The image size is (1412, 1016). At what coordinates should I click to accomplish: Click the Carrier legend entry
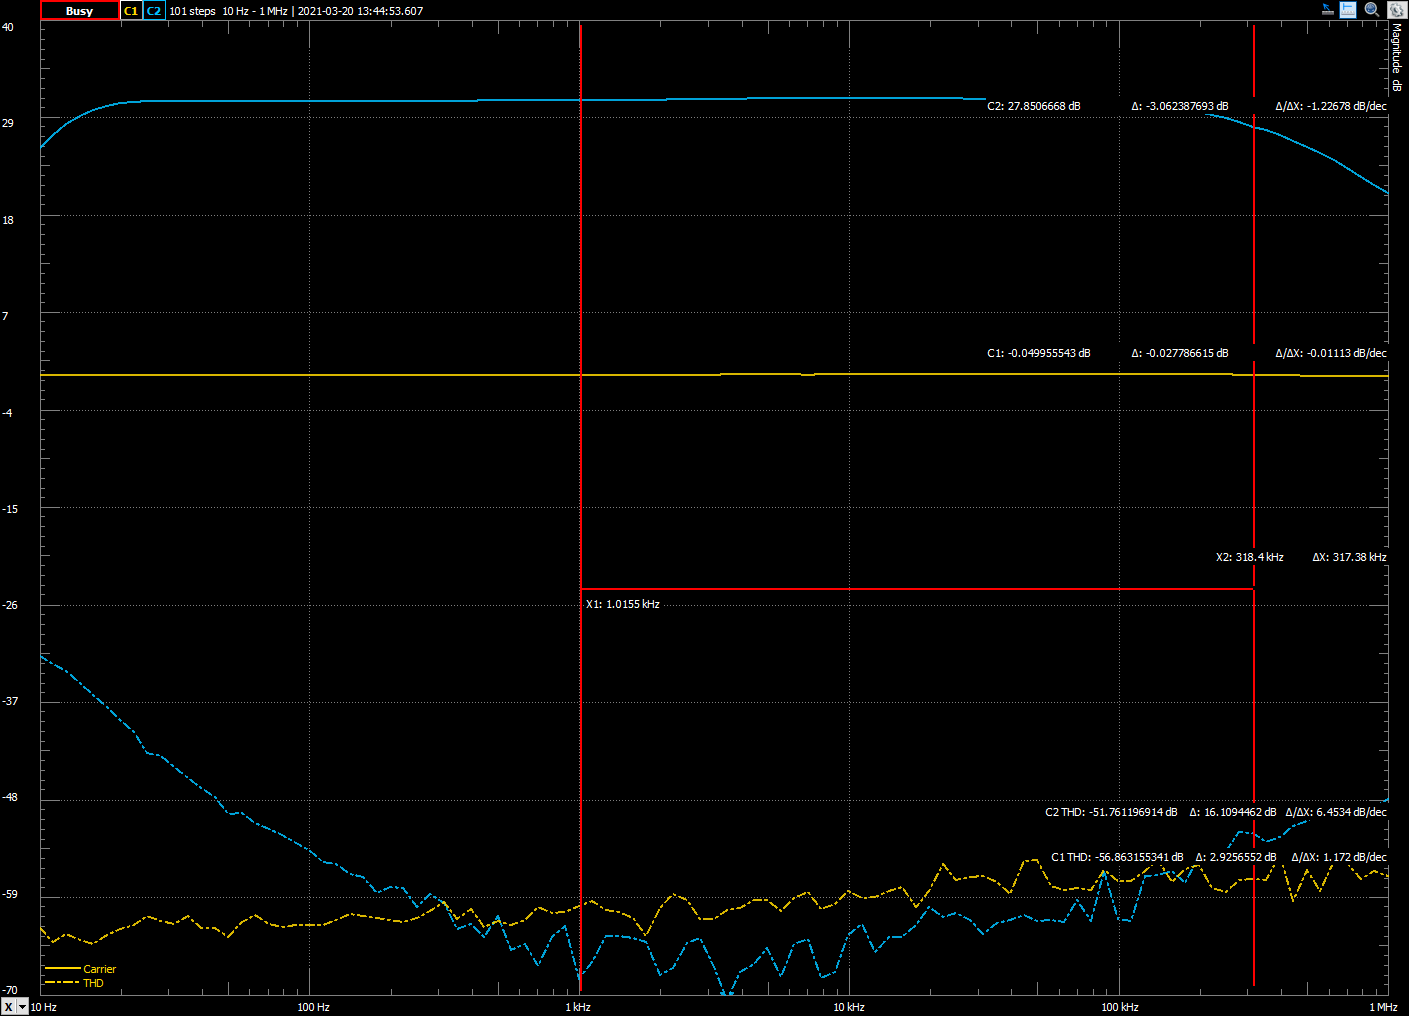coord(81,969)
